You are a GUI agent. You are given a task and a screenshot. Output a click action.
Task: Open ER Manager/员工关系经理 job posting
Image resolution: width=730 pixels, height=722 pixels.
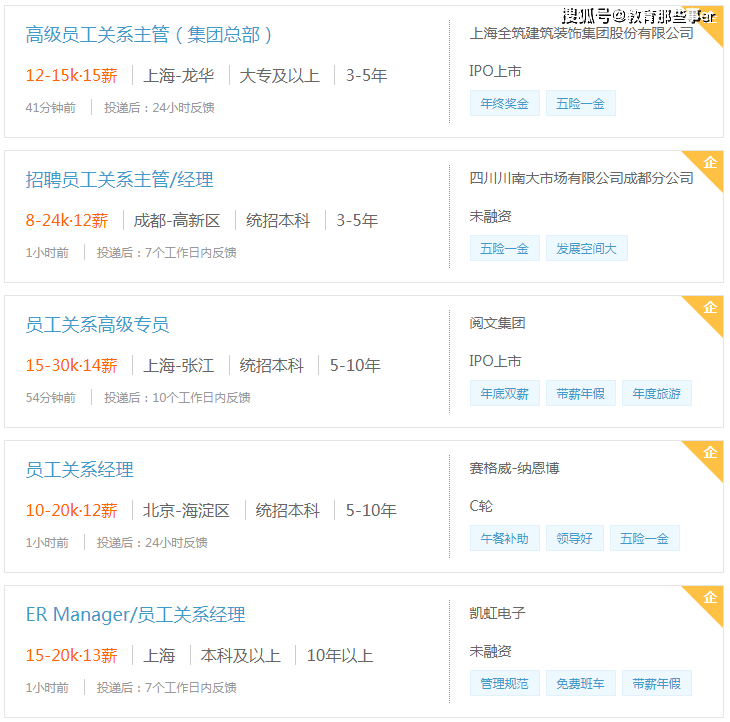[x=135, y=614]
